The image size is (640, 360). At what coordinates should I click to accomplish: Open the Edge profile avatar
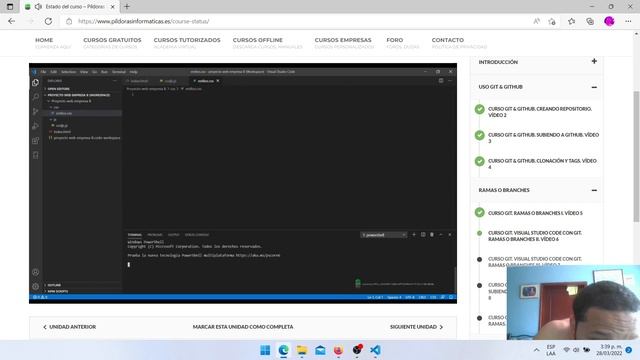click(609, 21)
